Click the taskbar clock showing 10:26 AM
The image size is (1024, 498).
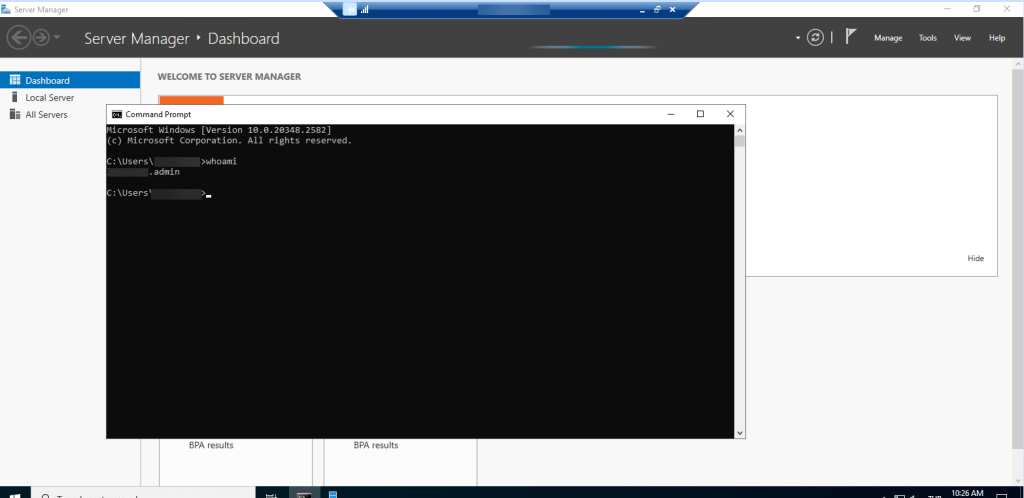(x=970, y=493)
